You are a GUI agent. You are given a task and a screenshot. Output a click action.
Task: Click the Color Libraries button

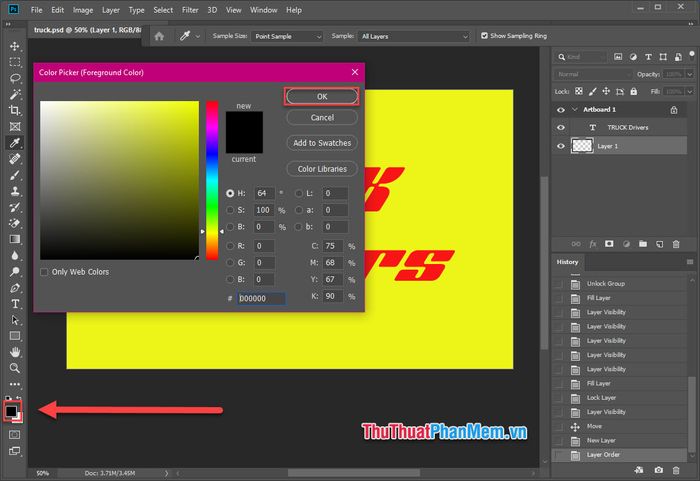point(321,169)
